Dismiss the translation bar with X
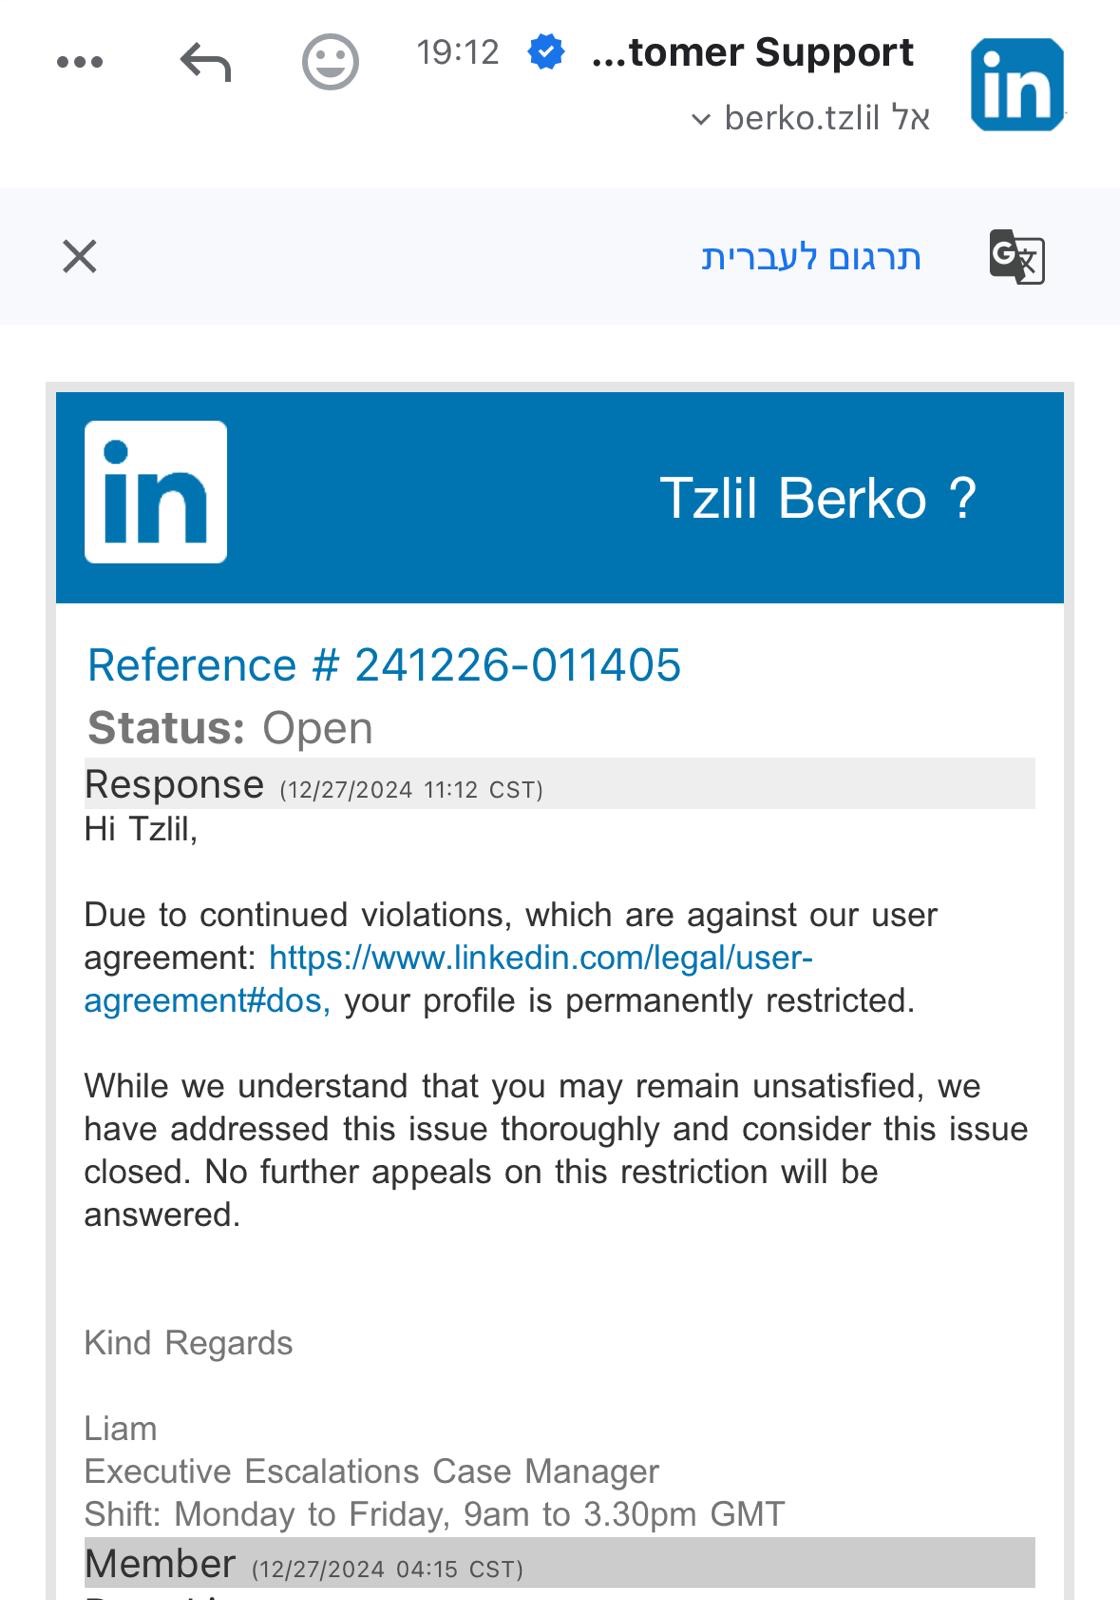Image resolution: width=1120 pixels, height=1600 pixels. click(x=80, y=256)
